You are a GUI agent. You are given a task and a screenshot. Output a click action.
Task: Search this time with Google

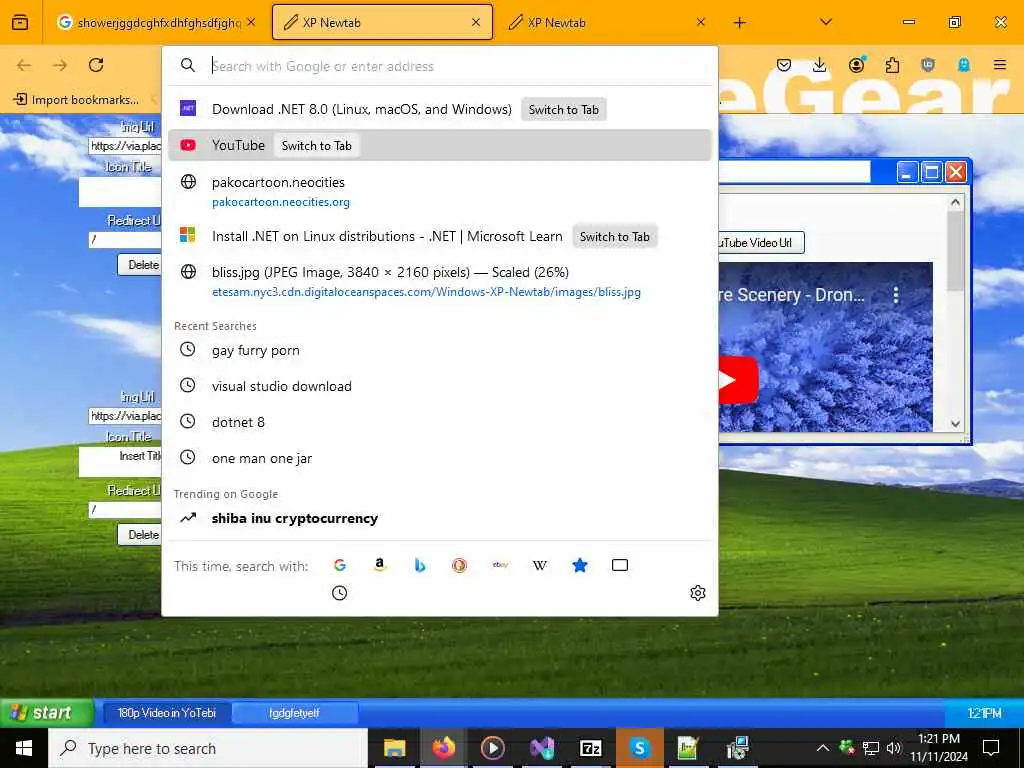click(340, 565)
